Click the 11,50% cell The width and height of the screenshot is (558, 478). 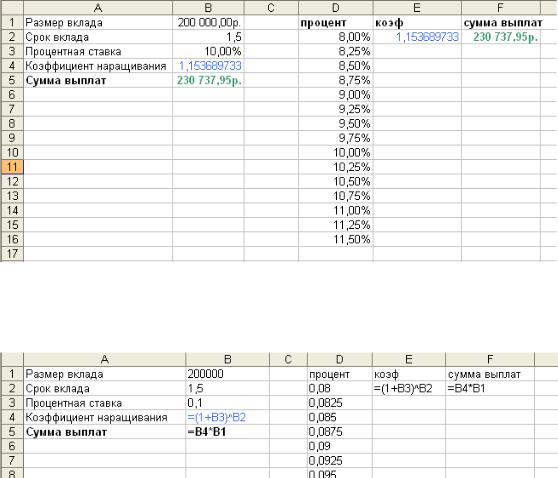tap(336, 239)
